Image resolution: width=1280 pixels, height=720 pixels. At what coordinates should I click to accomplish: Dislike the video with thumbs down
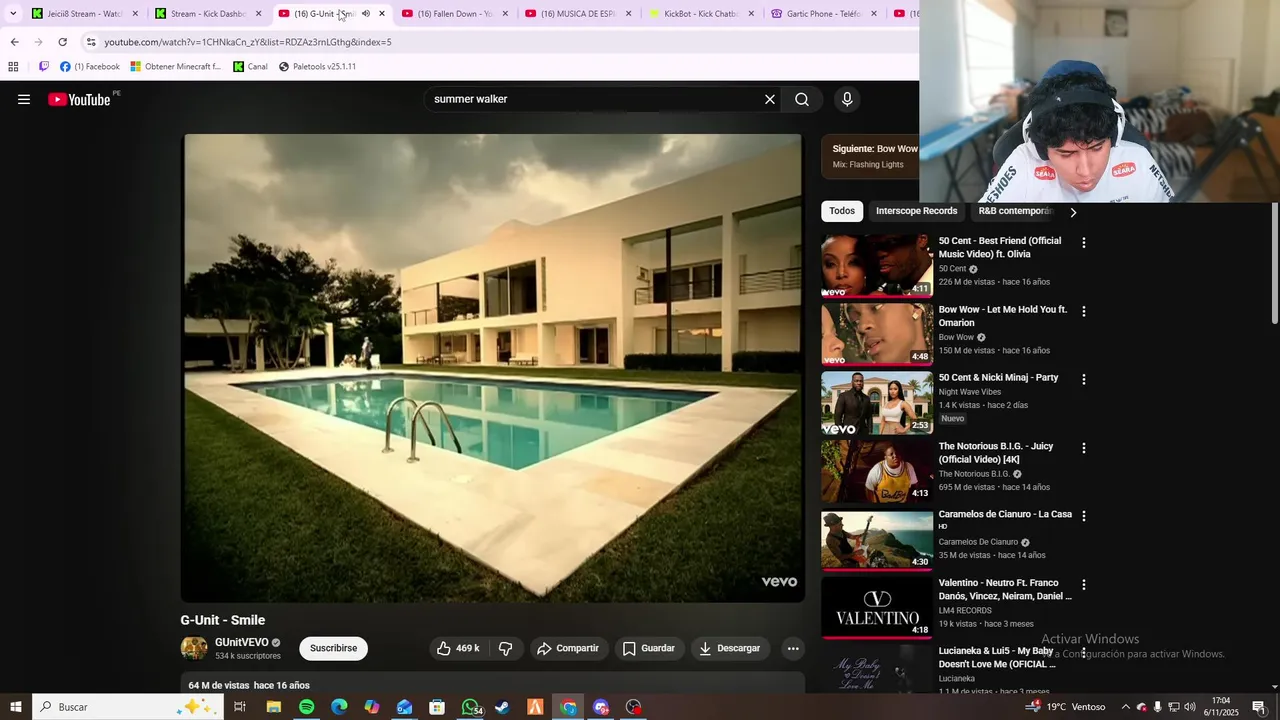pos(506,648)
